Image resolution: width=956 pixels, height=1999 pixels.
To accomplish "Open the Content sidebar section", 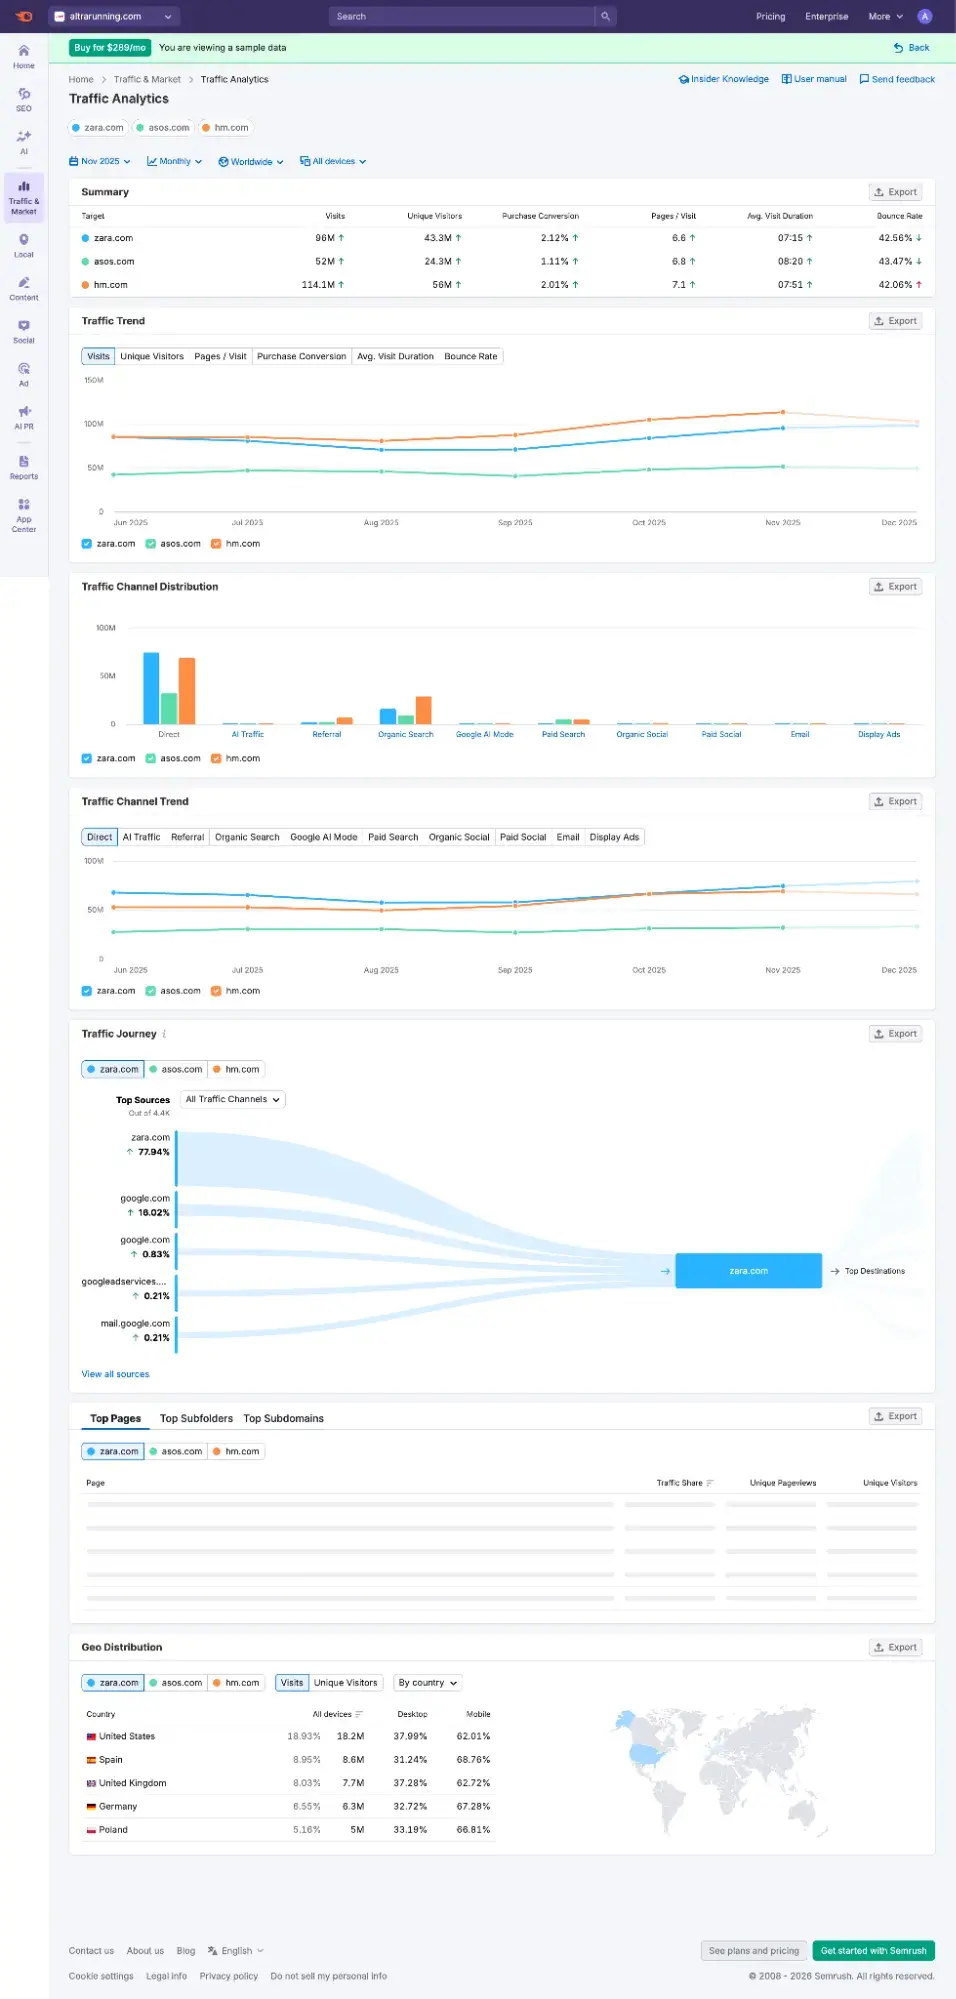I will 24,288.
